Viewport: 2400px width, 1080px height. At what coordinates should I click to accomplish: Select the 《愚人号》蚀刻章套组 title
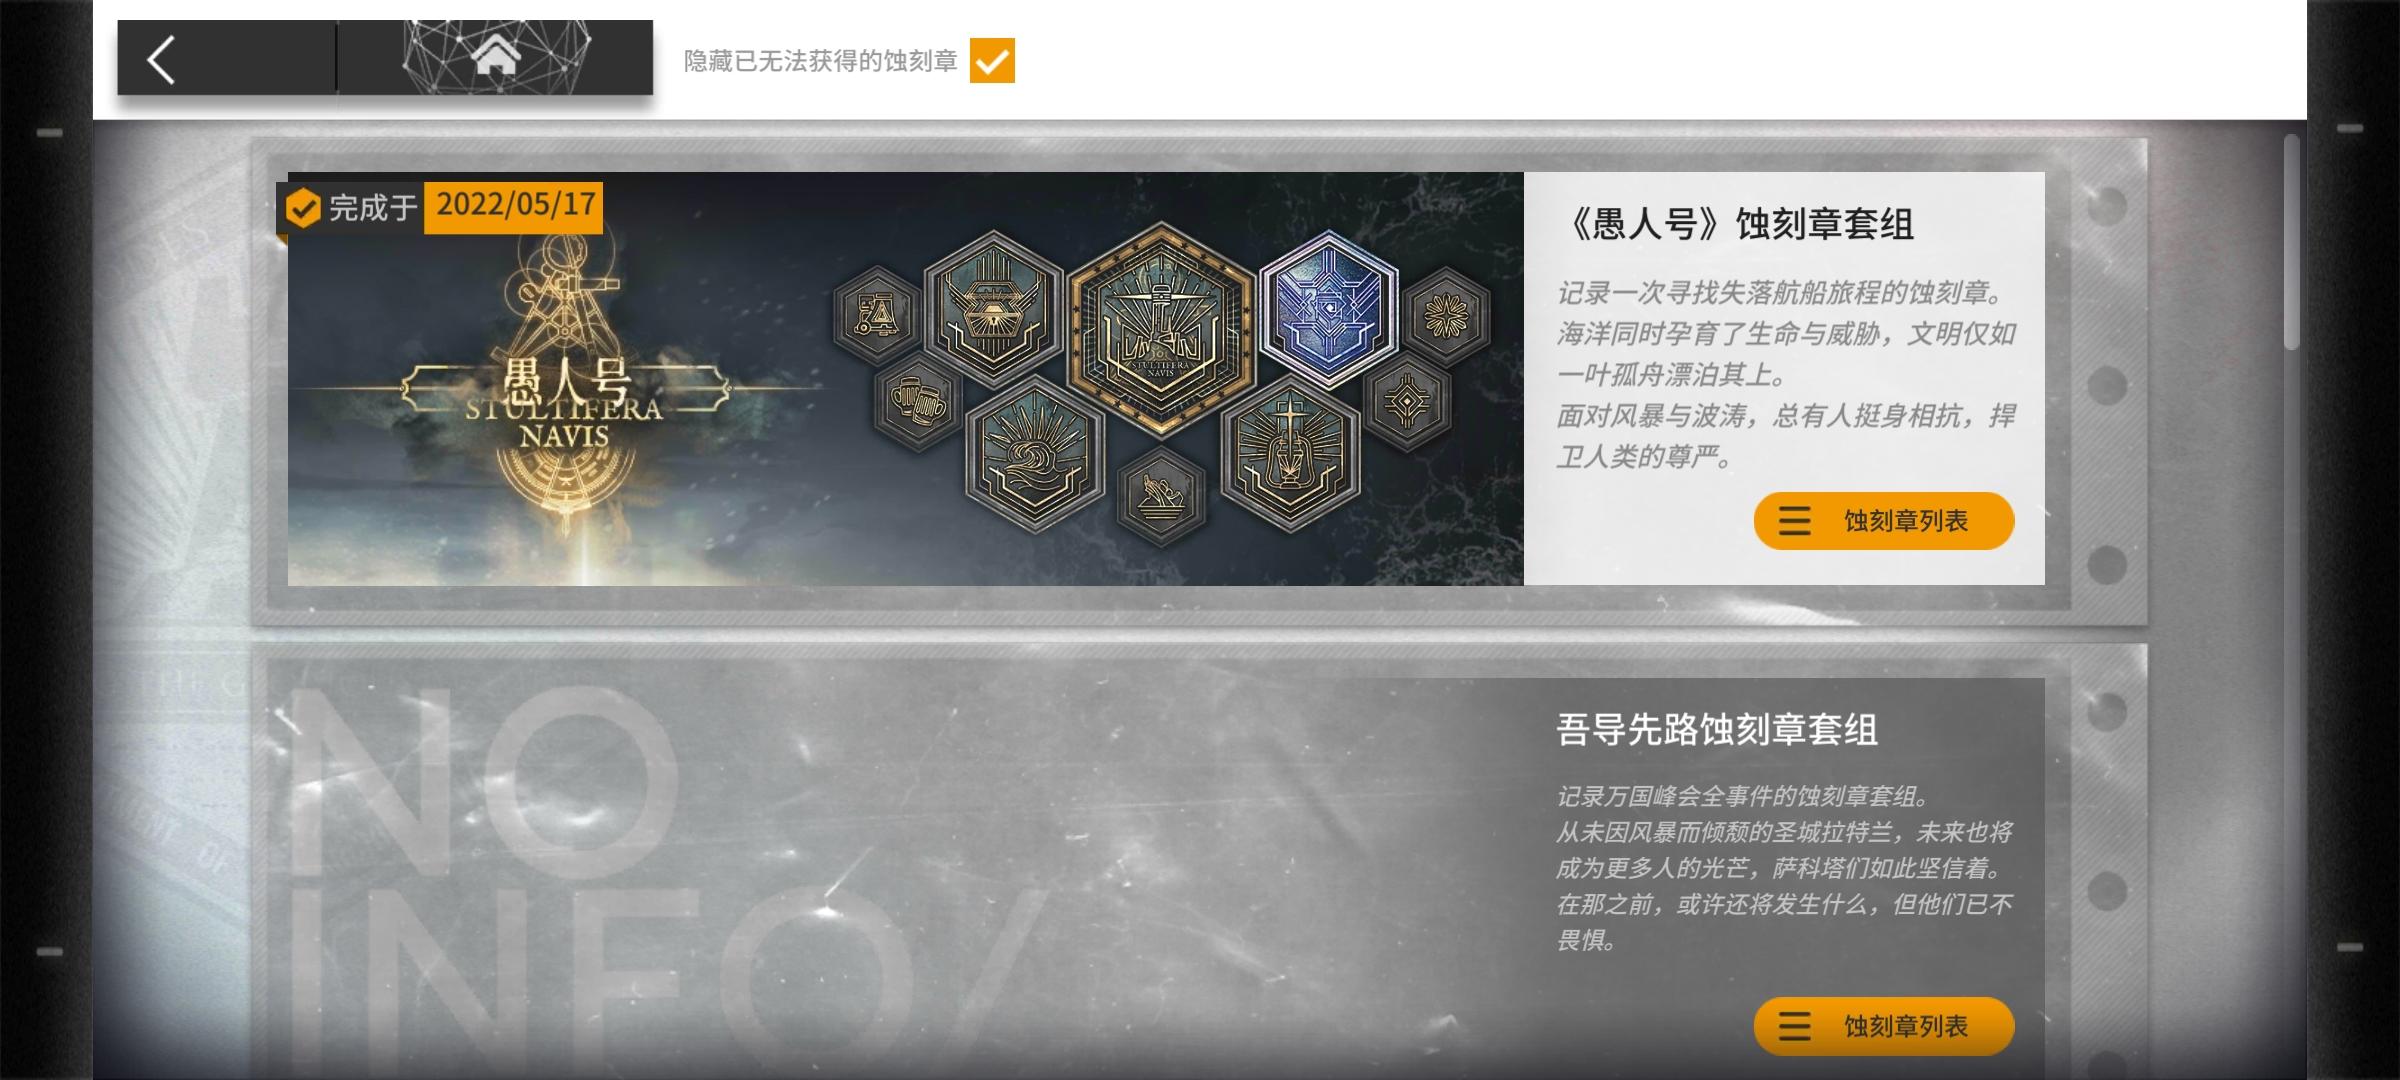pyautogui.click(x=1738, y=224)
